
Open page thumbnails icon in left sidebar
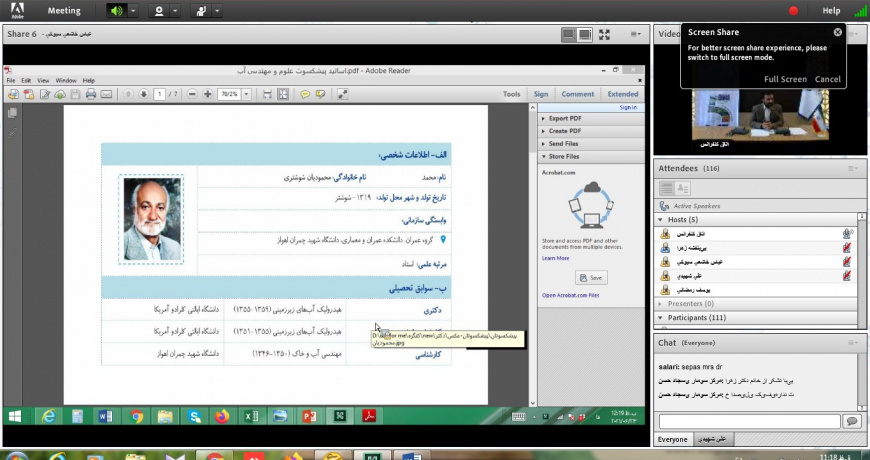click(12, 113)
